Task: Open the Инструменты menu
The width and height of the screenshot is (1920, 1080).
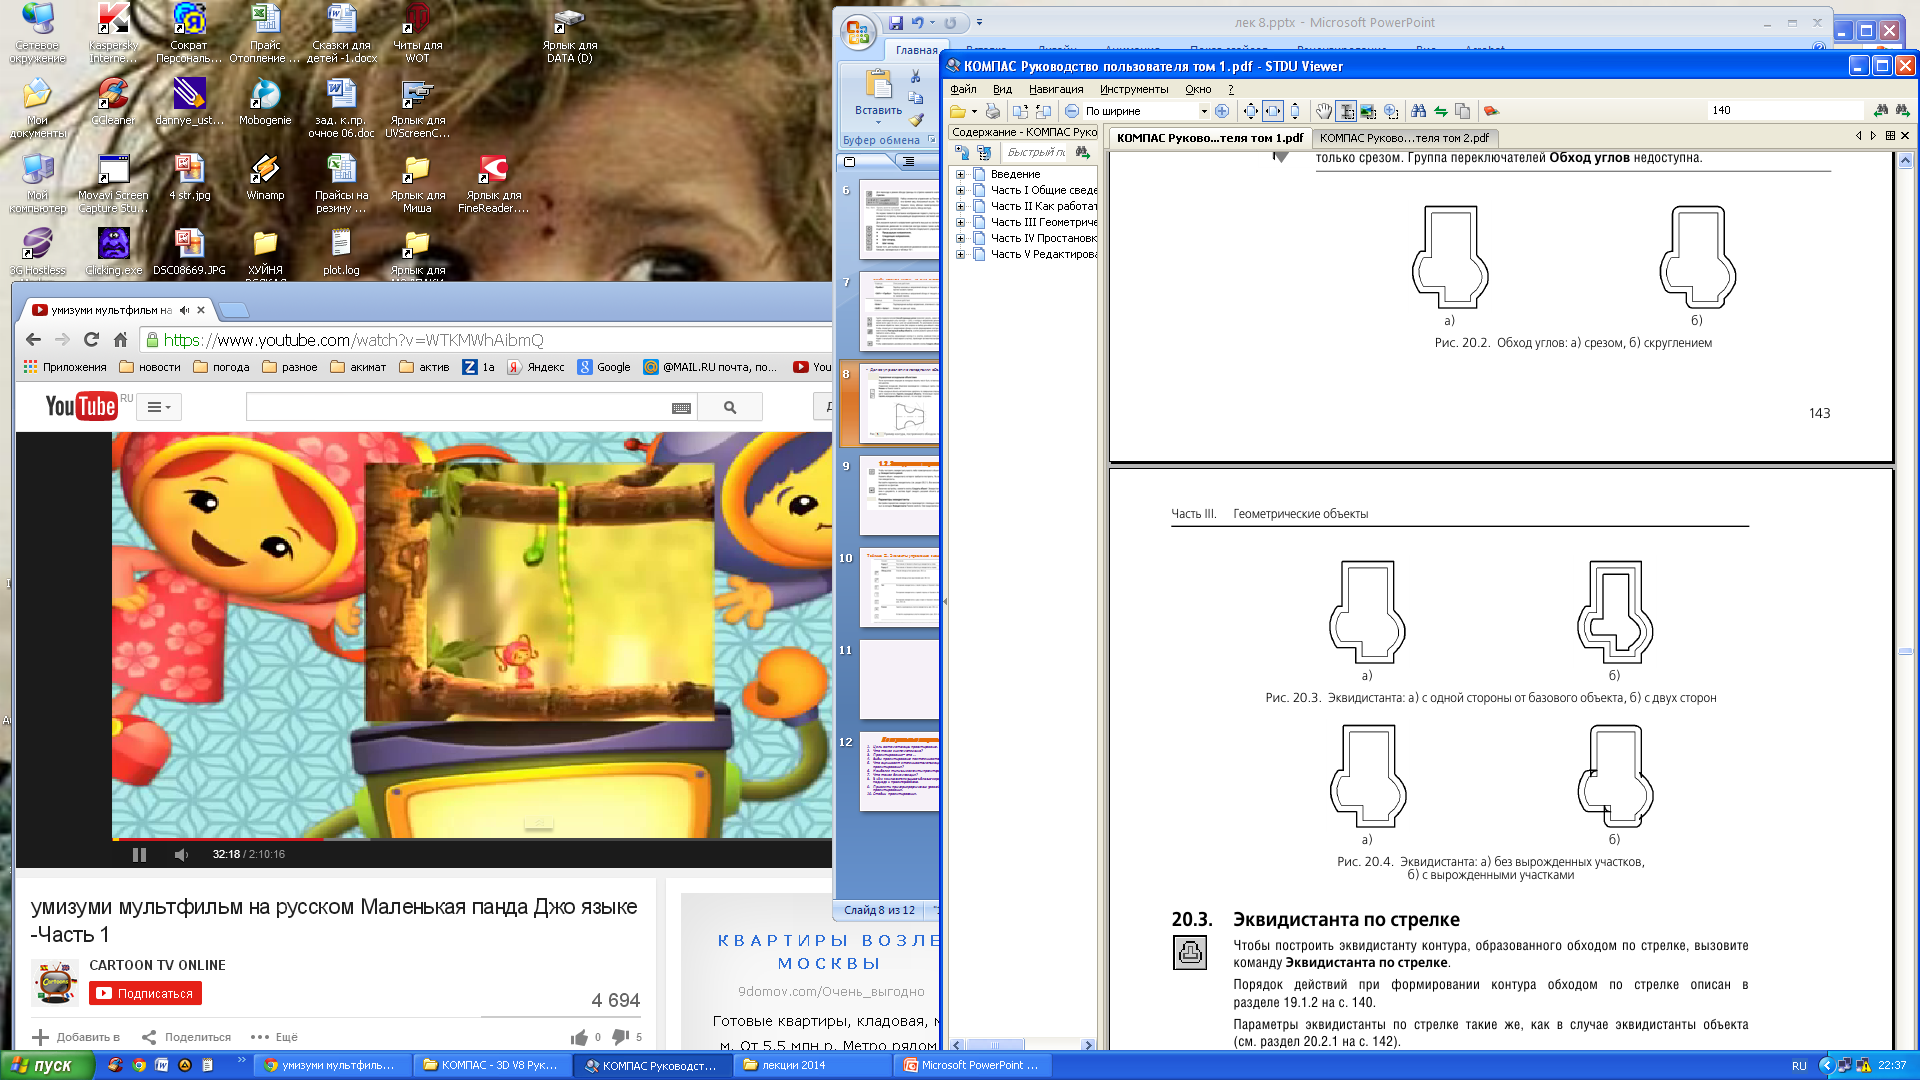Action: pyautogui.click(x=1134, y=89)
